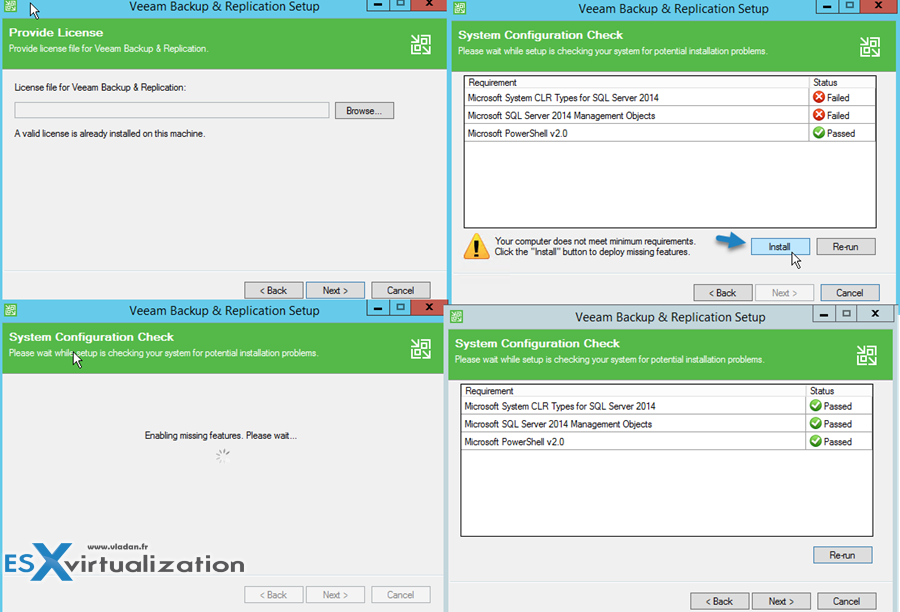Click Veeam title bar icon in failed check window

[x=460, y=8]
